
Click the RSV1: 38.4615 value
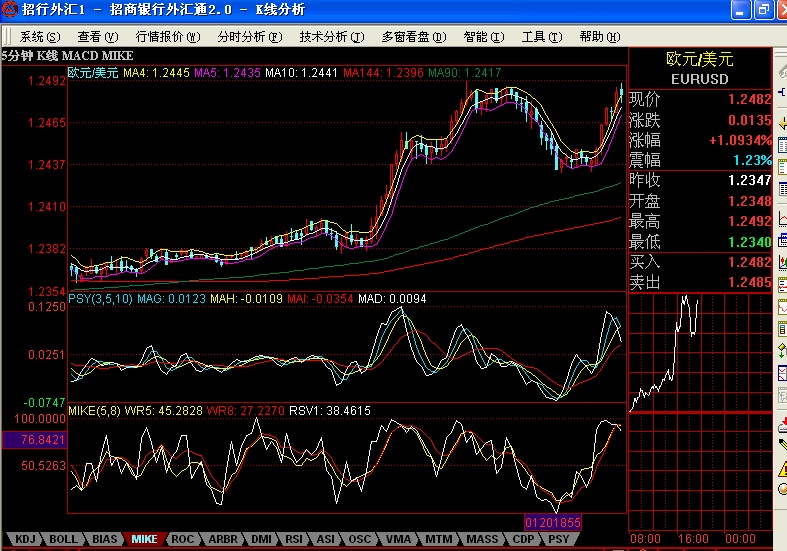330,410
